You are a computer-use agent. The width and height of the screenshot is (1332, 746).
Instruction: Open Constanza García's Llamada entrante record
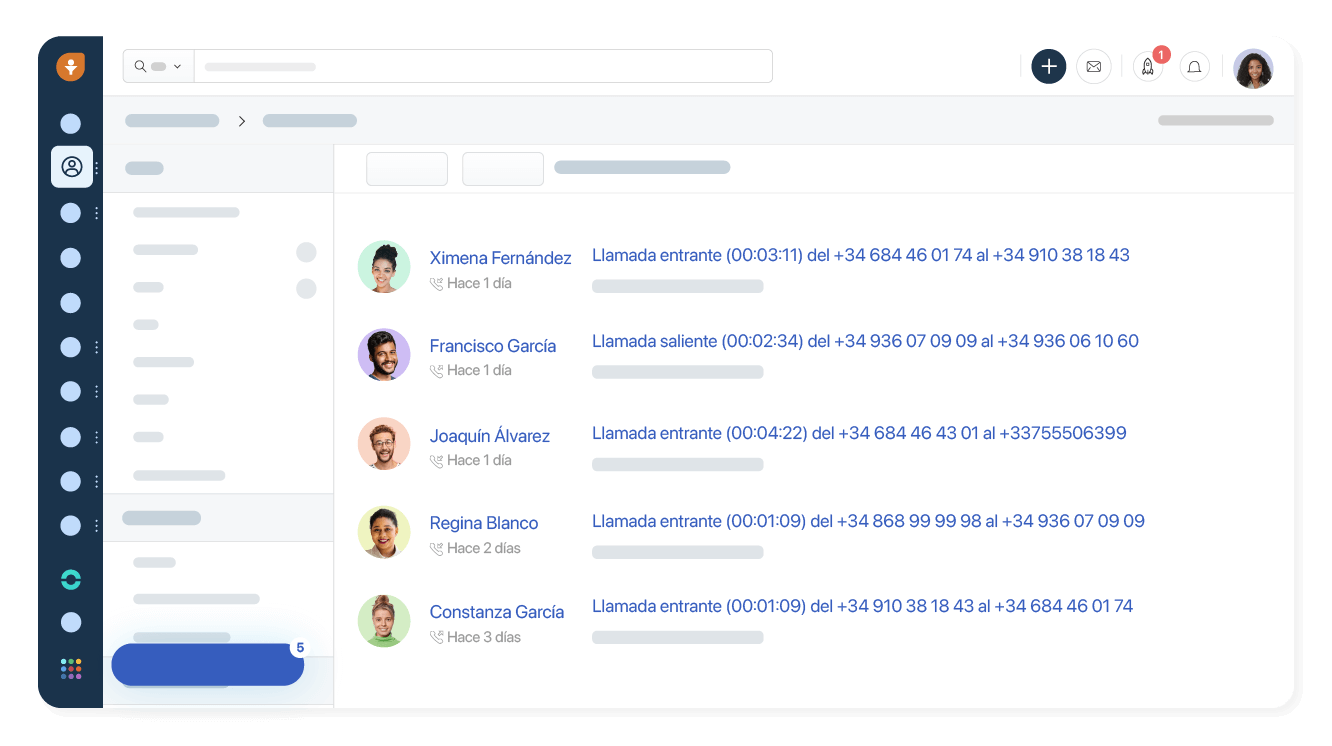863,606
